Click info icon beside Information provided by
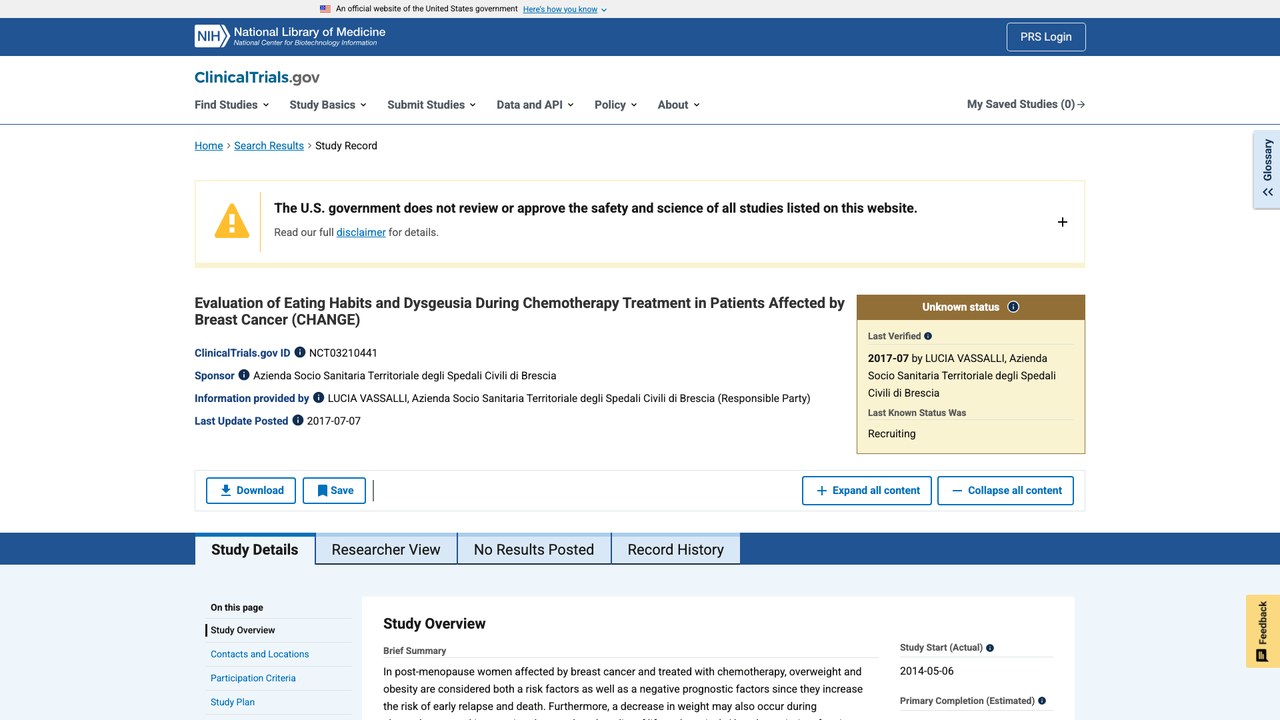 point(319,398)
